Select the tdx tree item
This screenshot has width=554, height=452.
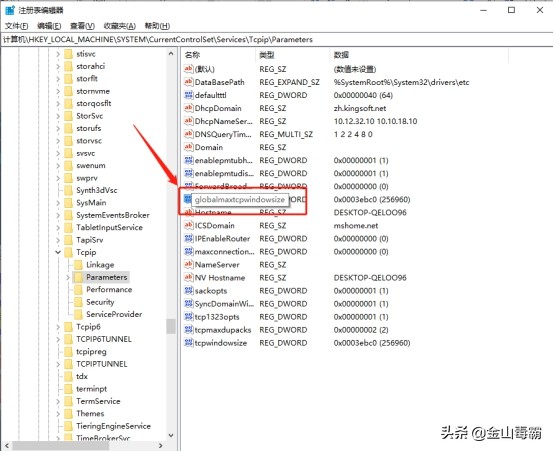click(x=82, y=376)
